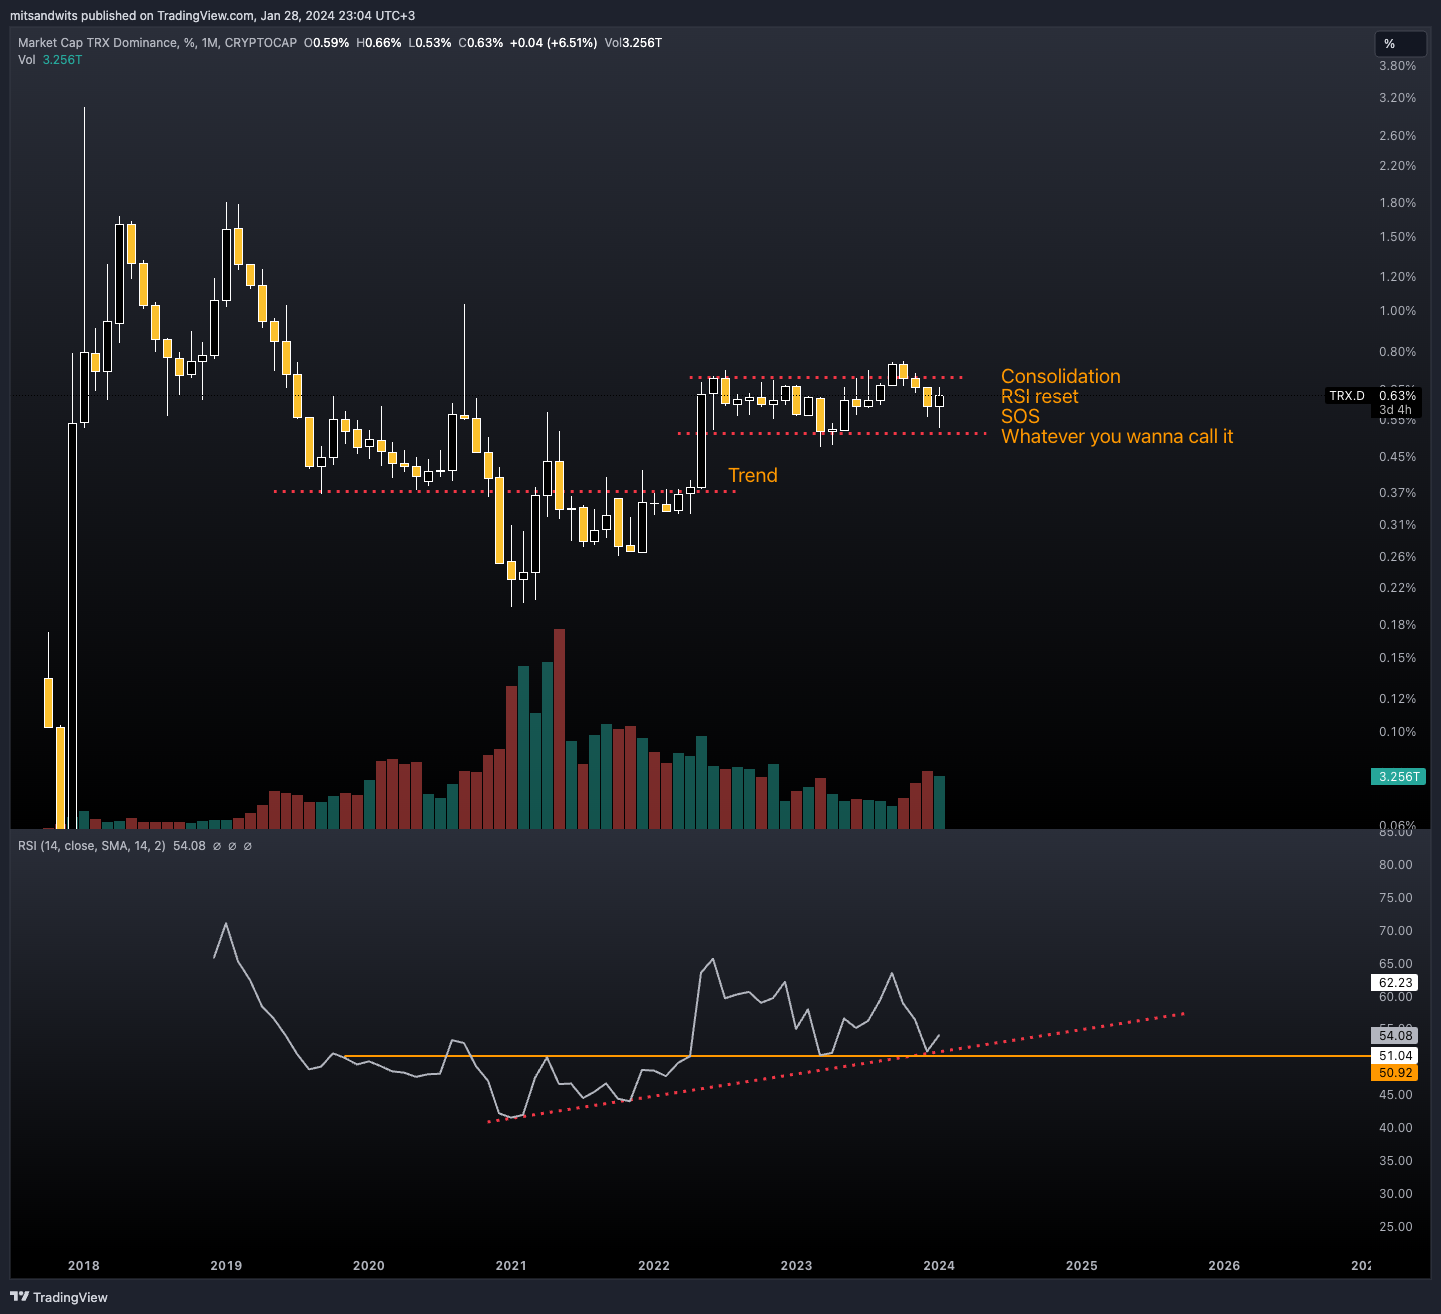Click the 0.18% price axis label
This screenshot has height=1314, width=1441.
tap(1398, 625)
